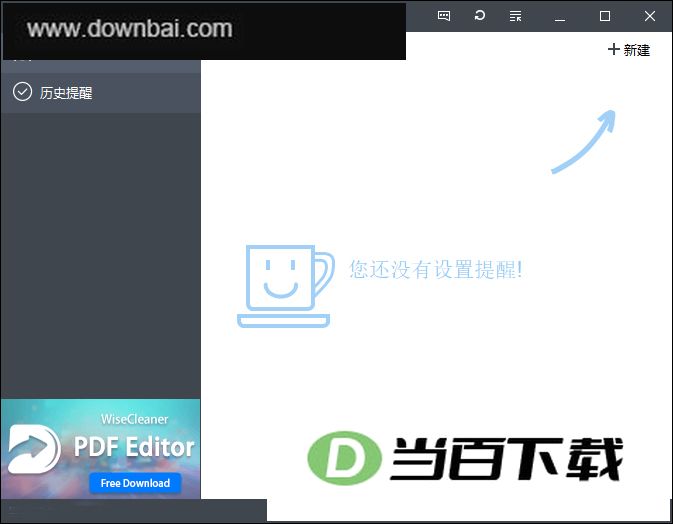Image resolution: width=673 pixels, height=524 pixels.
Task: Click Free Download in PDF Editor ad
Action: [135, 483]
